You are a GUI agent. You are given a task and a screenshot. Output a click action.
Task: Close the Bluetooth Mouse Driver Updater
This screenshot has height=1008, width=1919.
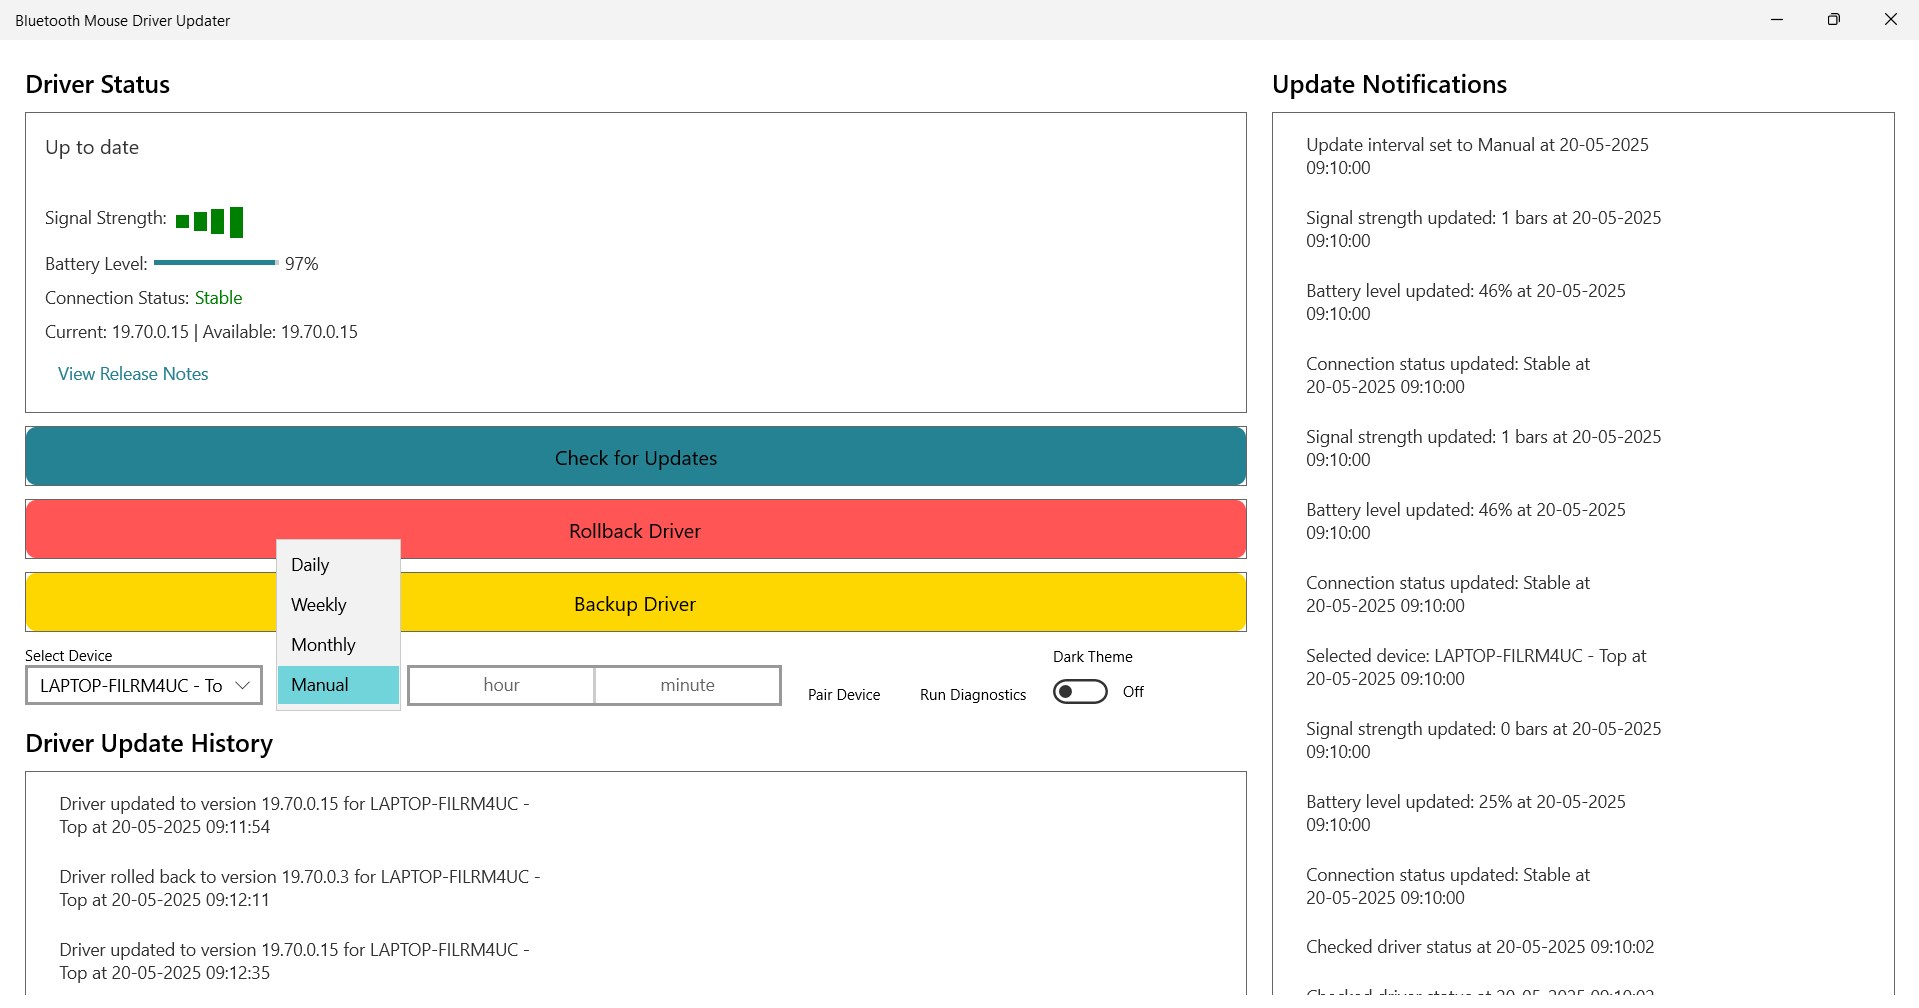(x=1891, y=20)
